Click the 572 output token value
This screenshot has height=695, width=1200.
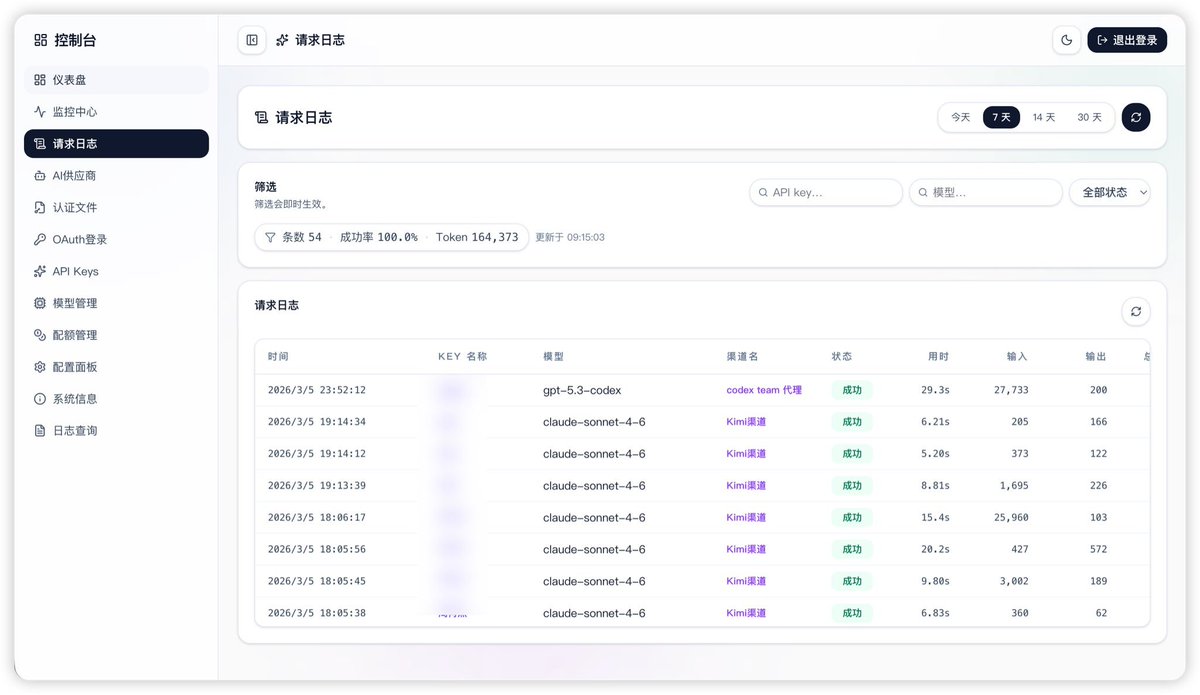click(1098, 550)
